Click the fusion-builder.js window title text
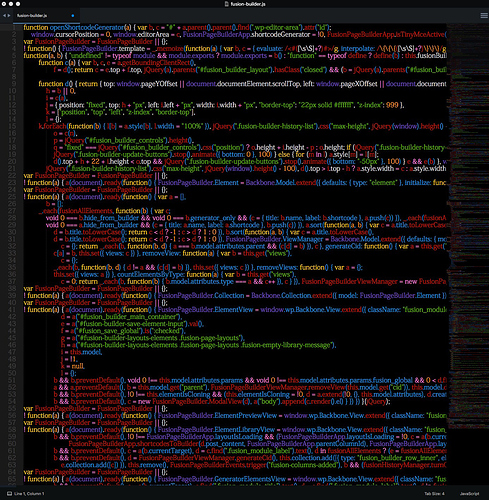Viewport: 489px width, 500px height. click(248, 4)
